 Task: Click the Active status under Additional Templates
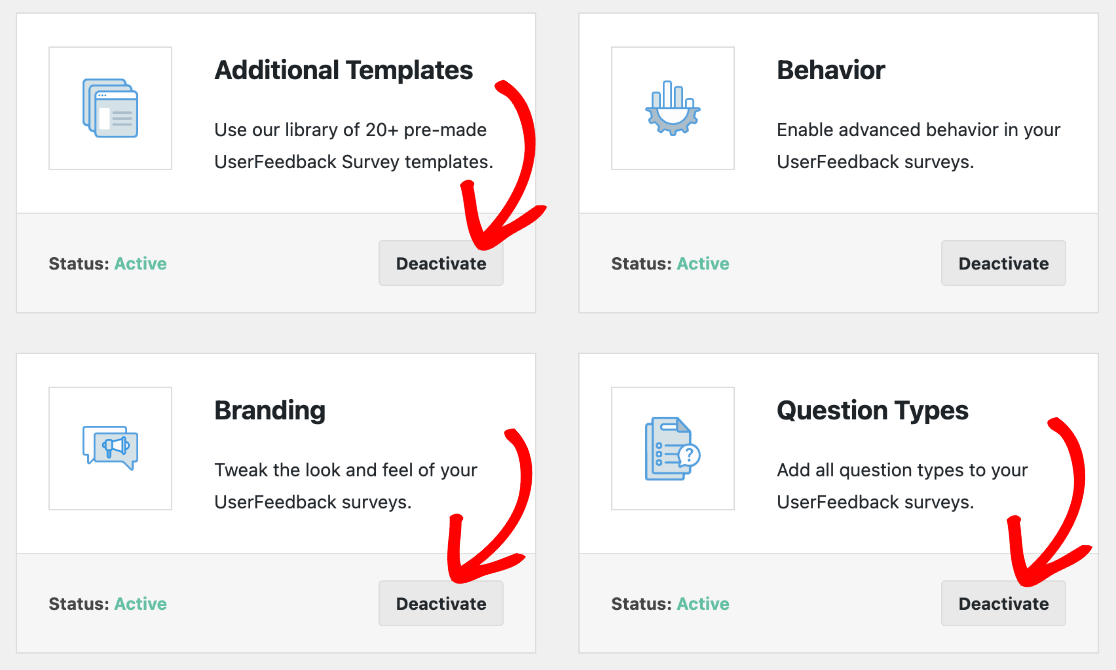(x=140, y=264)
